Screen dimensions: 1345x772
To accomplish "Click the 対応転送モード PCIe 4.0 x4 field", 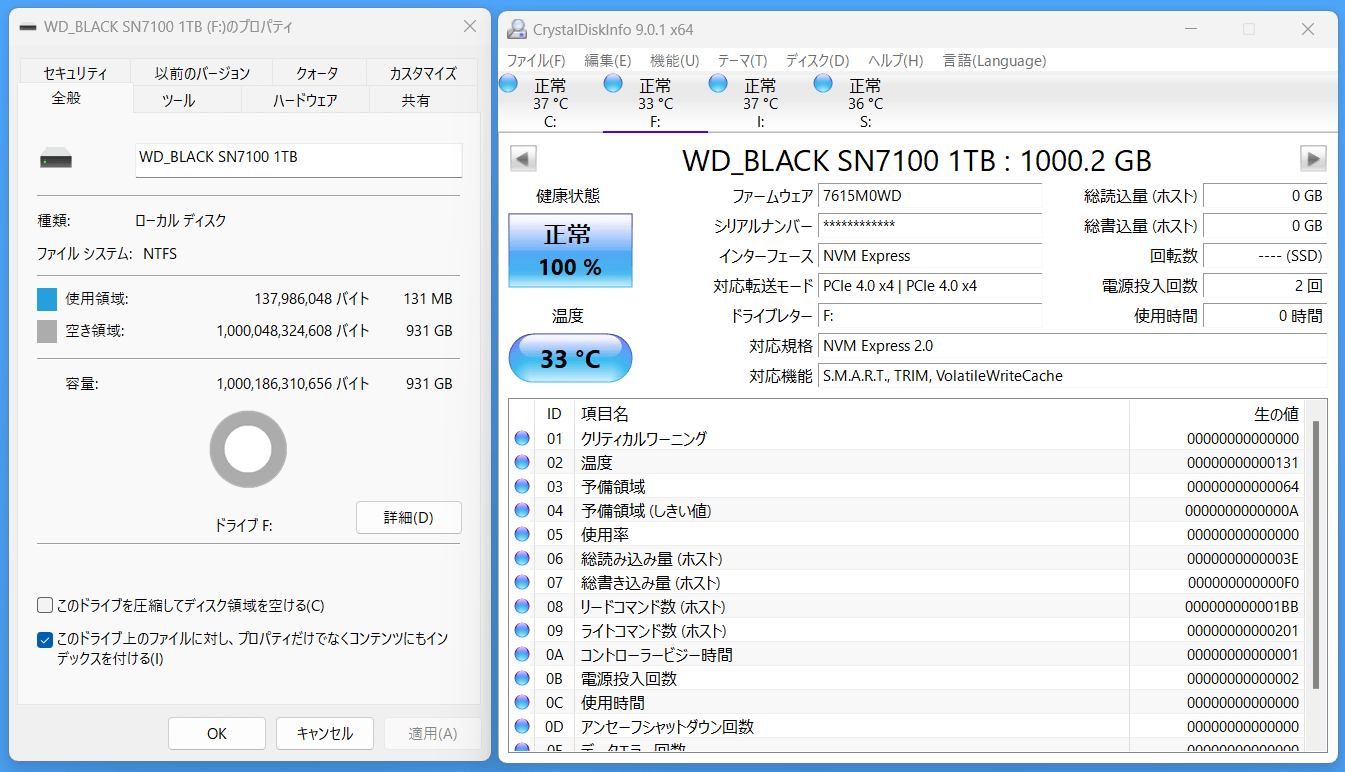I will [930, 286].
